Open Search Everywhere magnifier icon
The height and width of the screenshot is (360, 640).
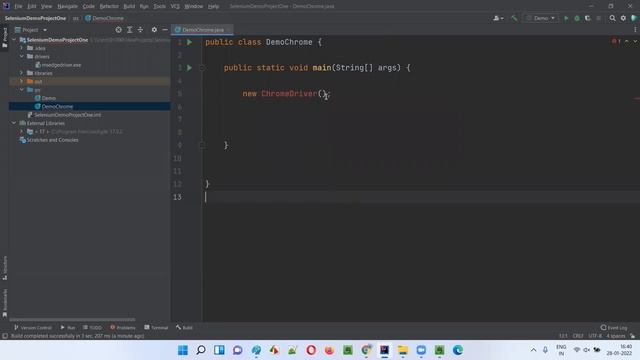pyautogui.click(x=612, y=18)
